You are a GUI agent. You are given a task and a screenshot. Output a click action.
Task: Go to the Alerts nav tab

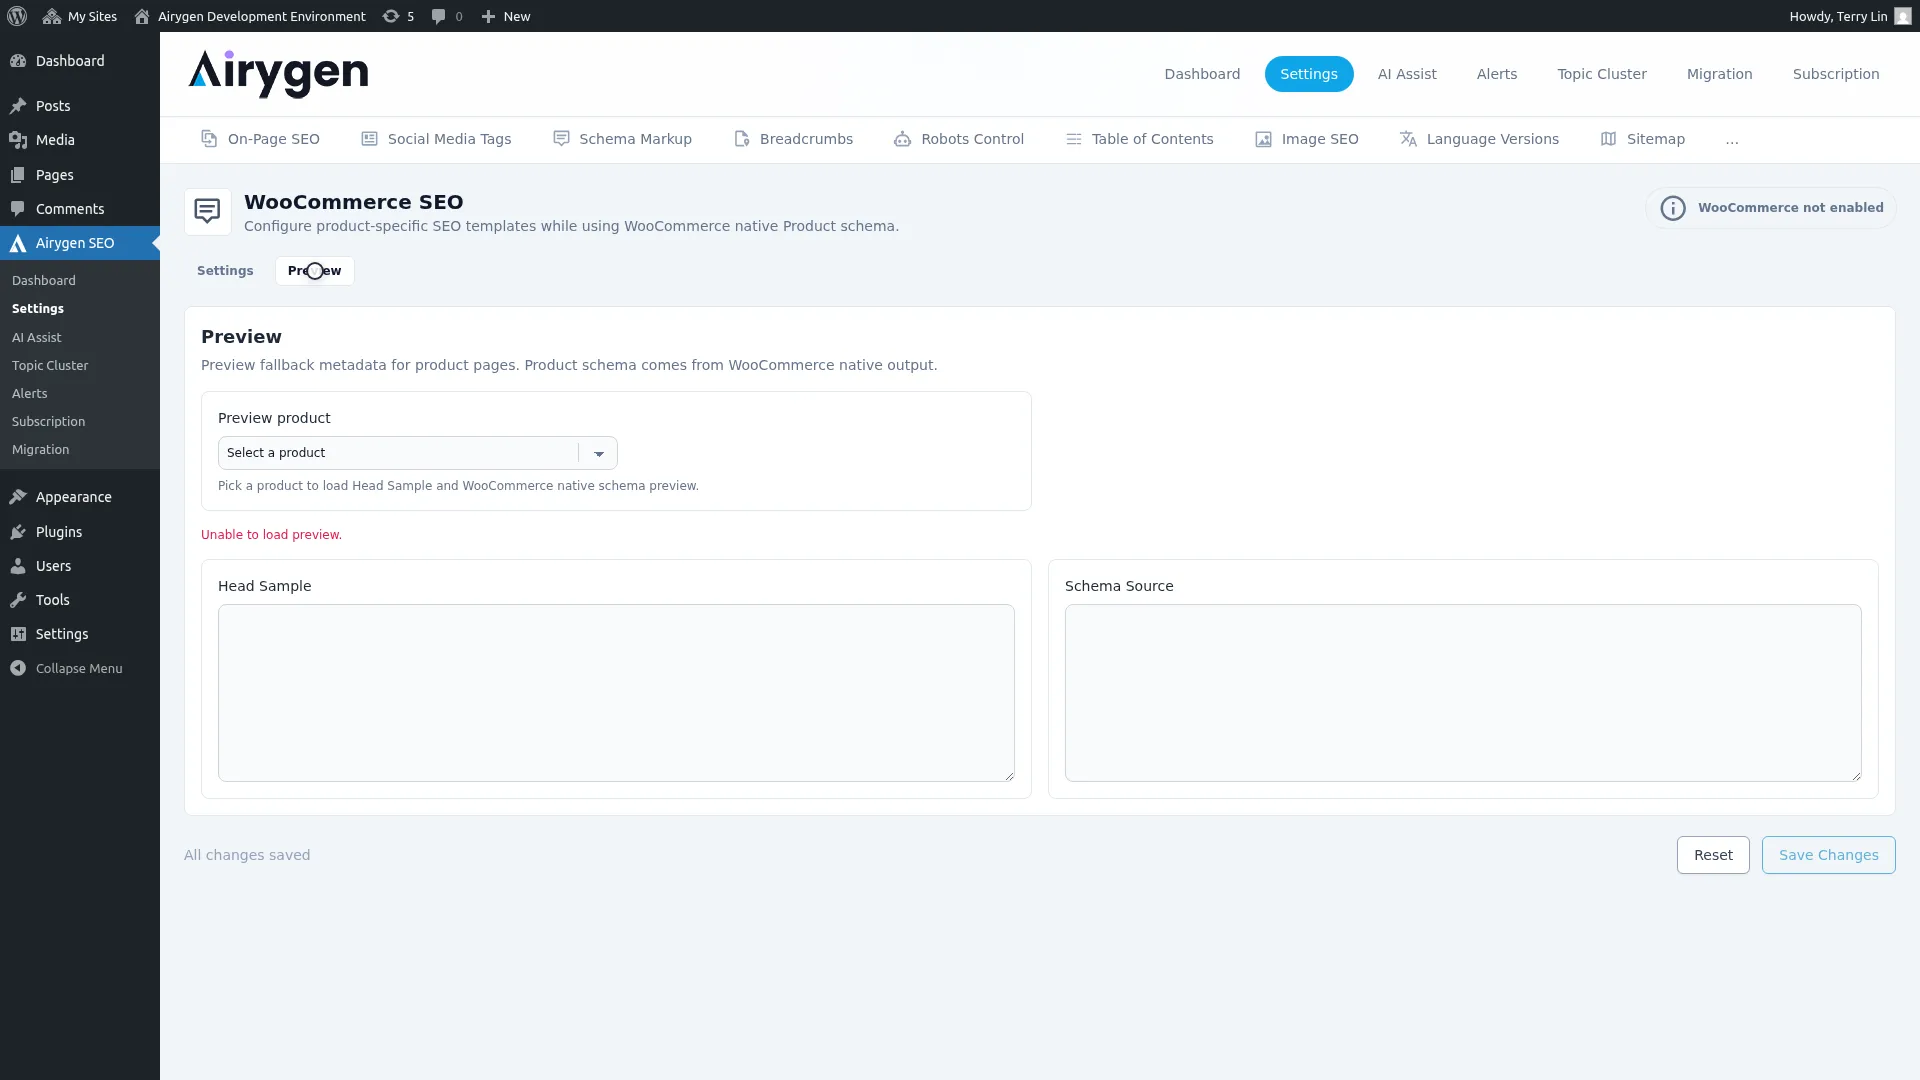click(1497, 74)
